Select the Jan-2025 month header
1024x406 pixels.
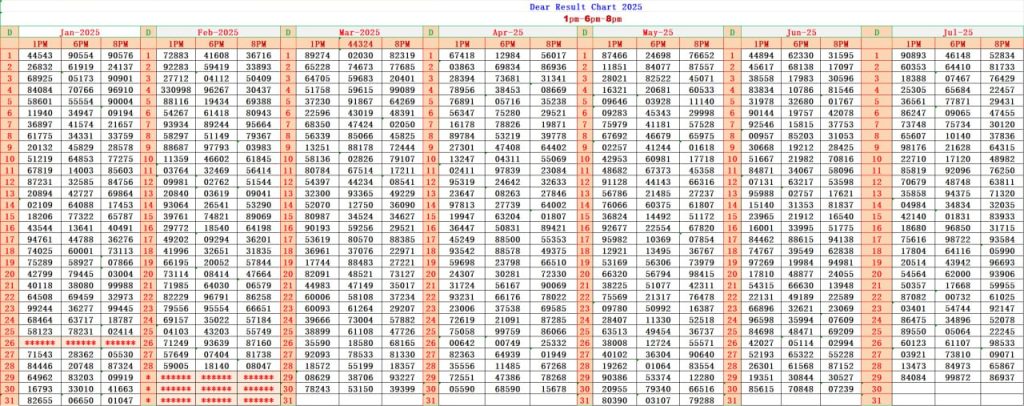pyautogui.click(x=80, y=32)
